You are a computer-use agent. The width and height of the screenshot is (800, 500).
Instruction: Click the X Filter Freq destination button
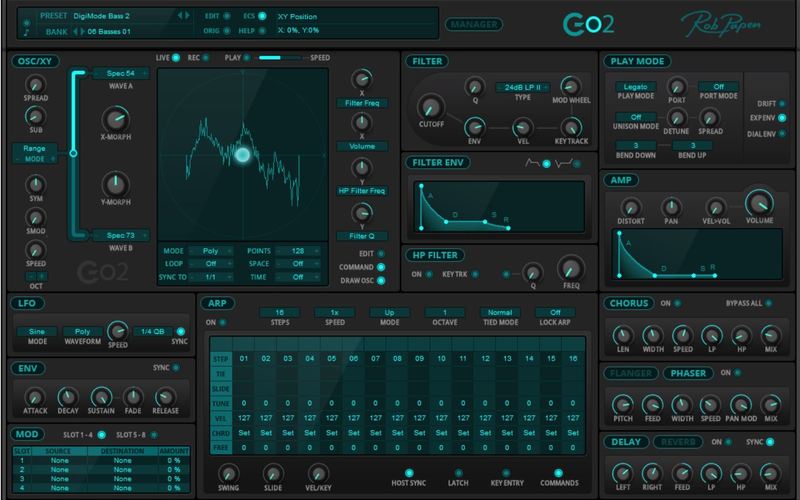point(362,103)
